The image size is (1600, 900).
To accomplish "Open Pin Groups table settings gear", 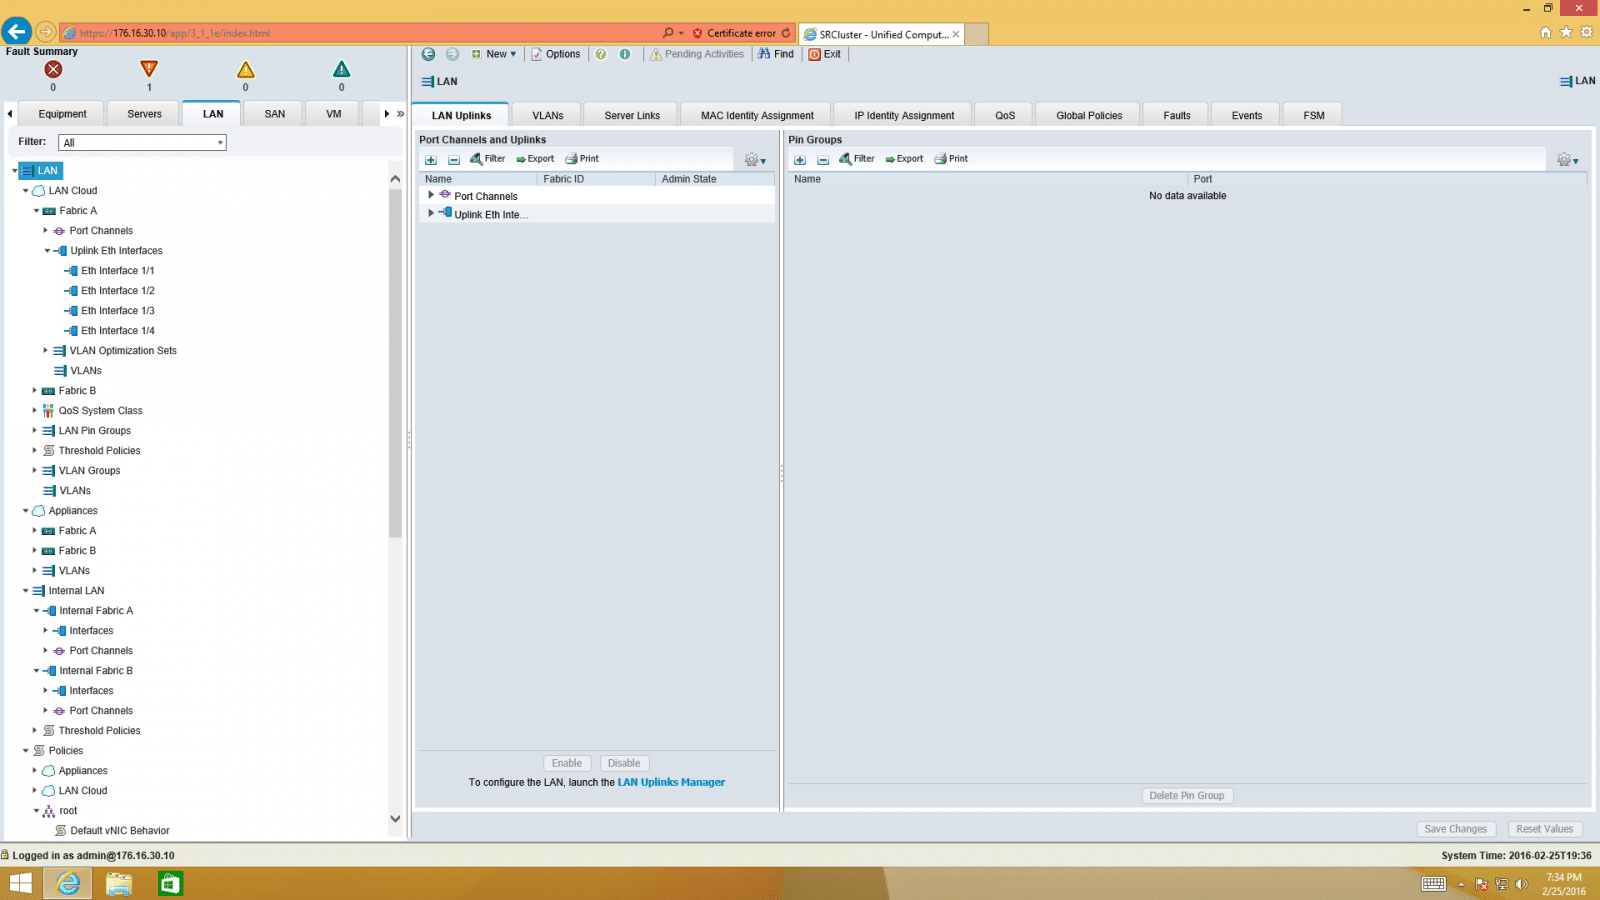I will [1567, 160].
